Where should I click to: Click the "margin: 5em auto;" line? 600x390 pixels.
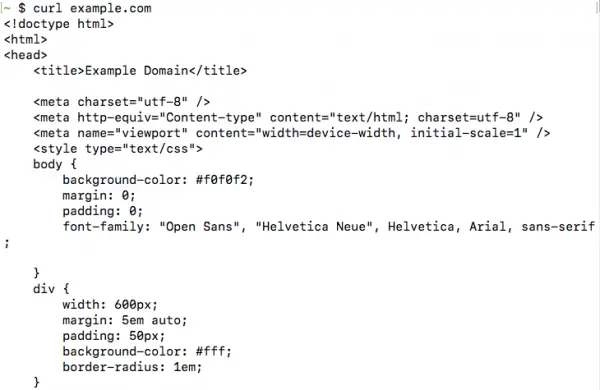(125, 320)
